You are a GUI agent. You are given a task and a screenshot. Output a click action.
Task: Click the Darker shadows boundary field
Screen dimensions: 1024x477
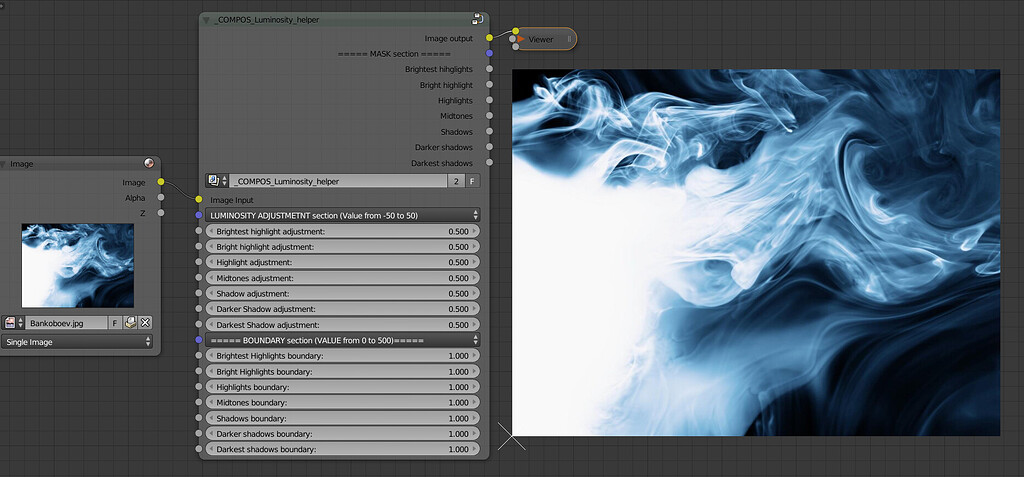pos(343,433)
